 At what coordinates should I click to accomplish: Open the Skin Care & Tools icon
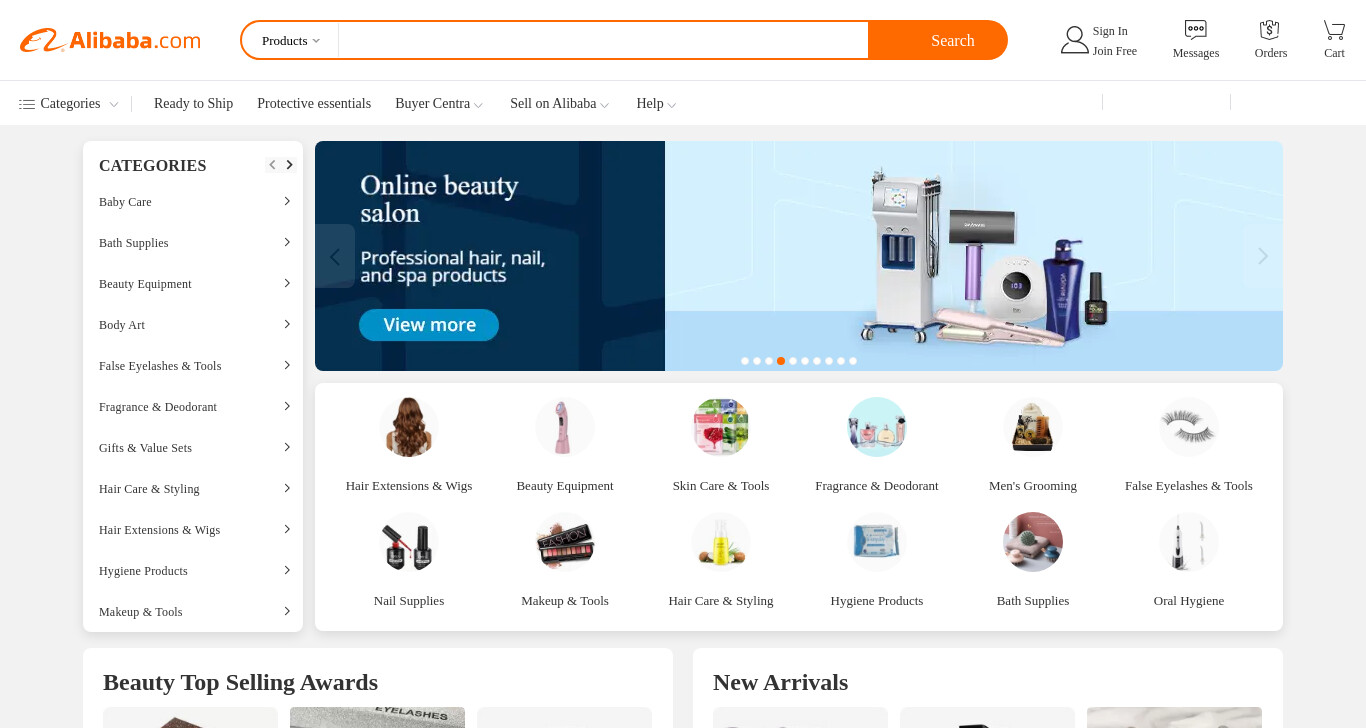(x=721, y=427)
